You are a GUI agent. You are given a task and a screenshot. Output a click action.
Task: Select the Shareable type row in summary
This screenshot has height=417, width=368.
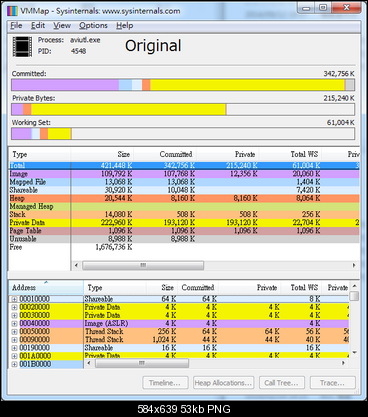coord(184,190)
